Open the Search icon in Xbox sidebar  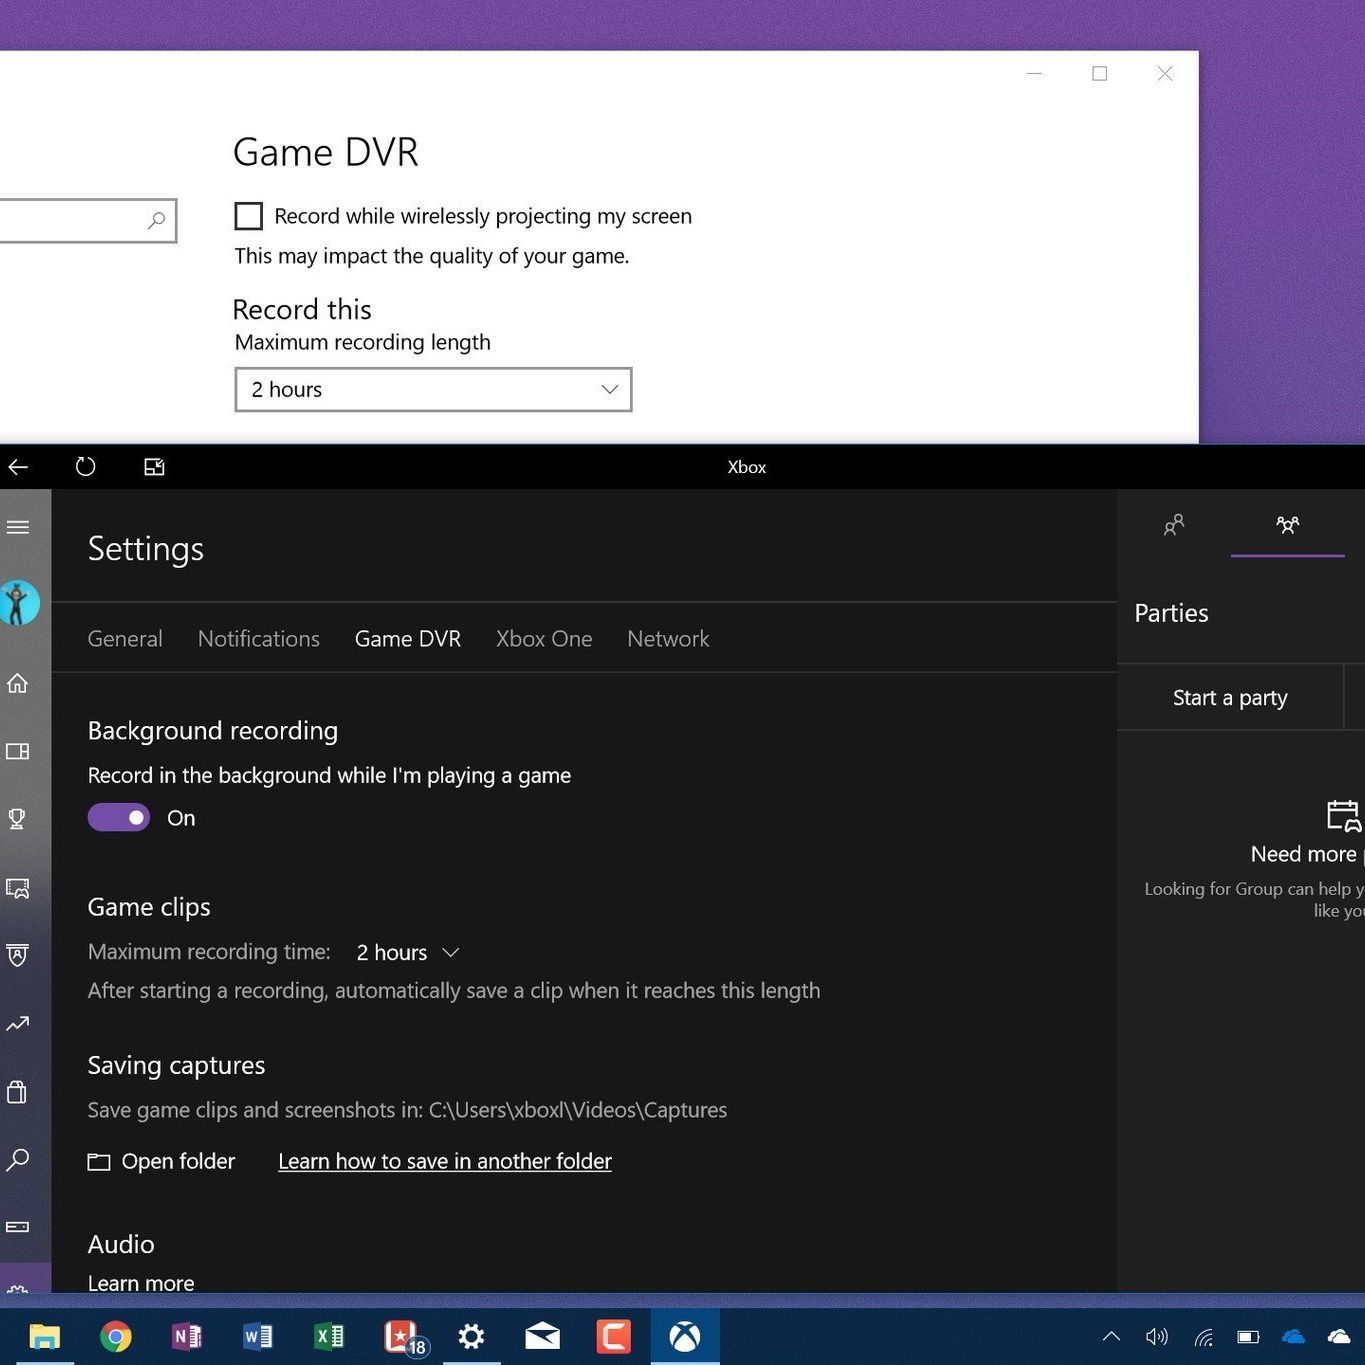[18, 1160]
